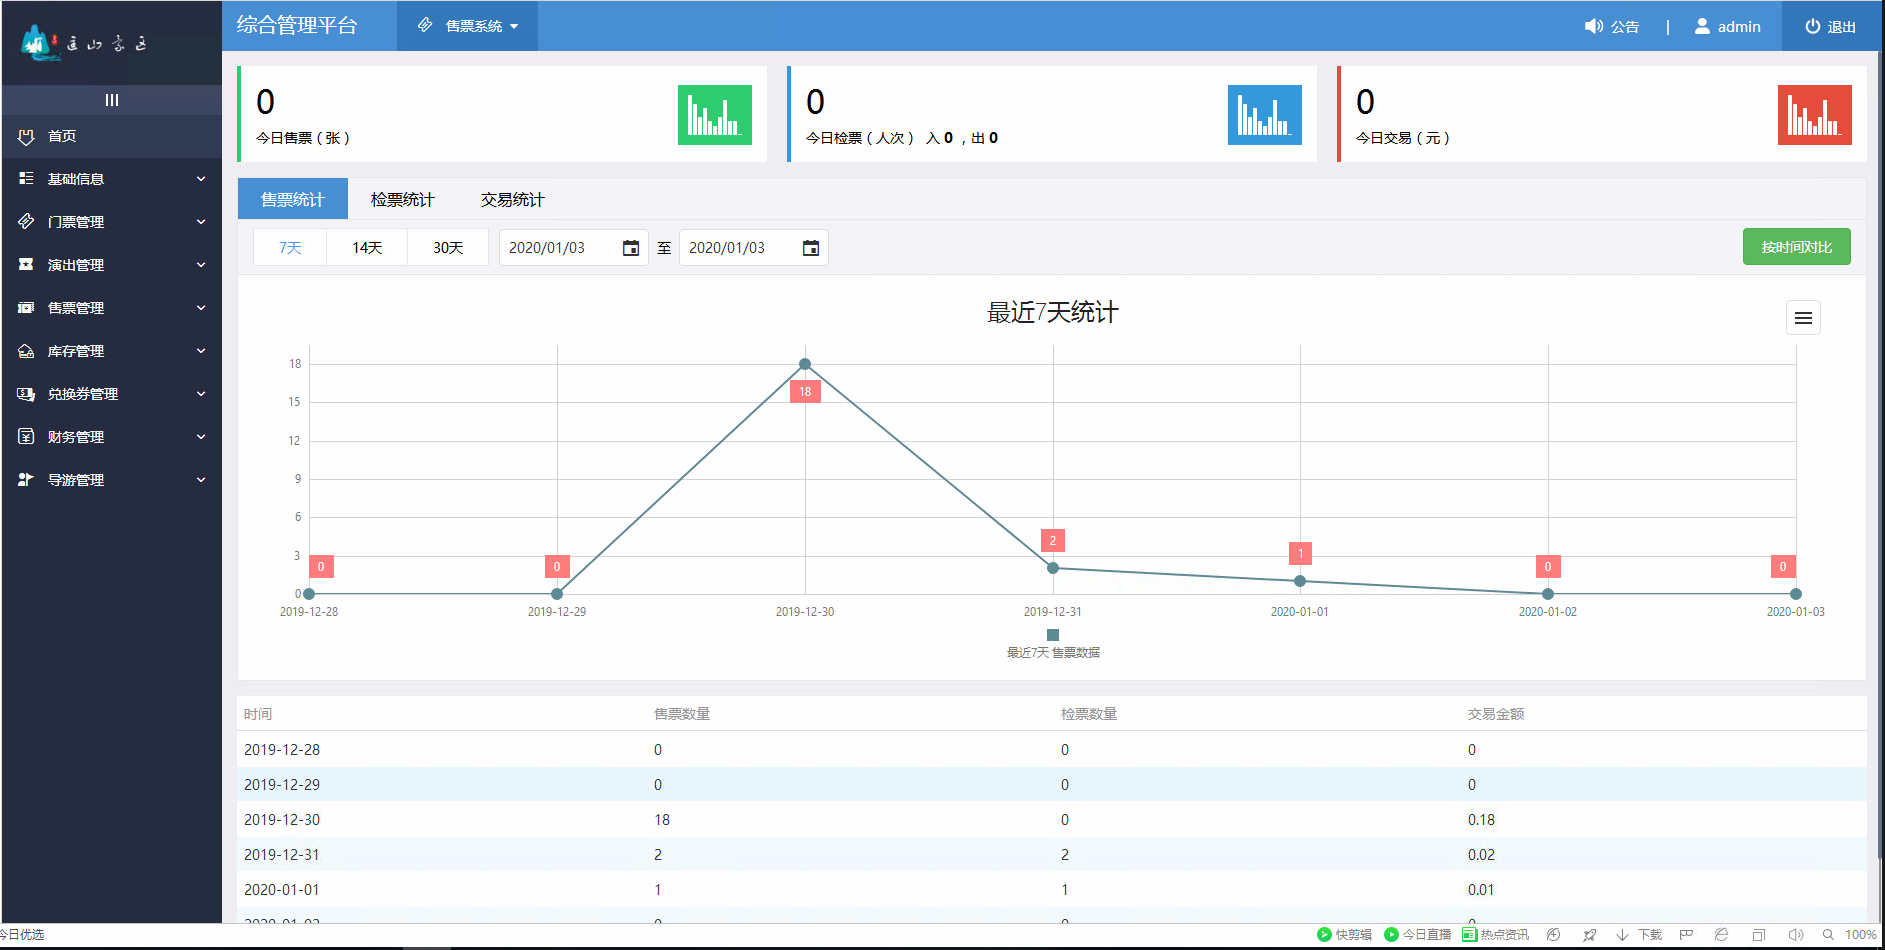Switch to the 交易统计 tab
The image size is (1885, 950).
tap(512, 200)
